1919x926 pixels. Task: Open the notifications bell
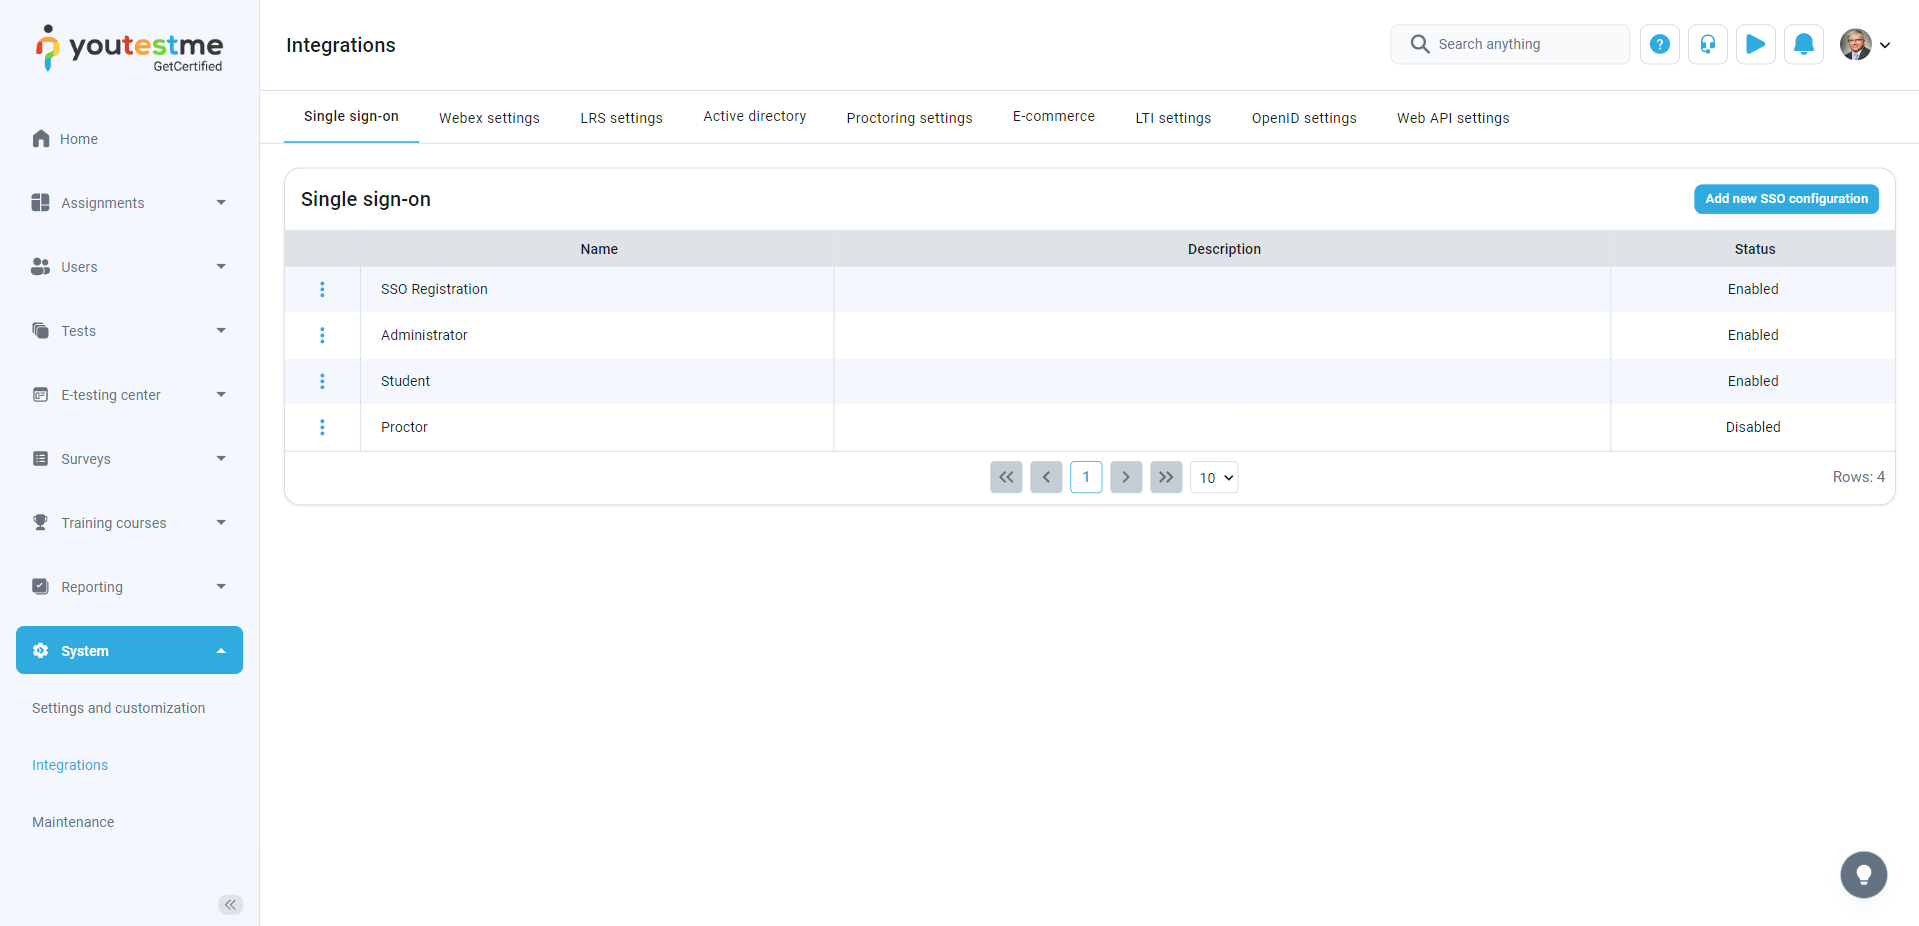pos(1803,44)
